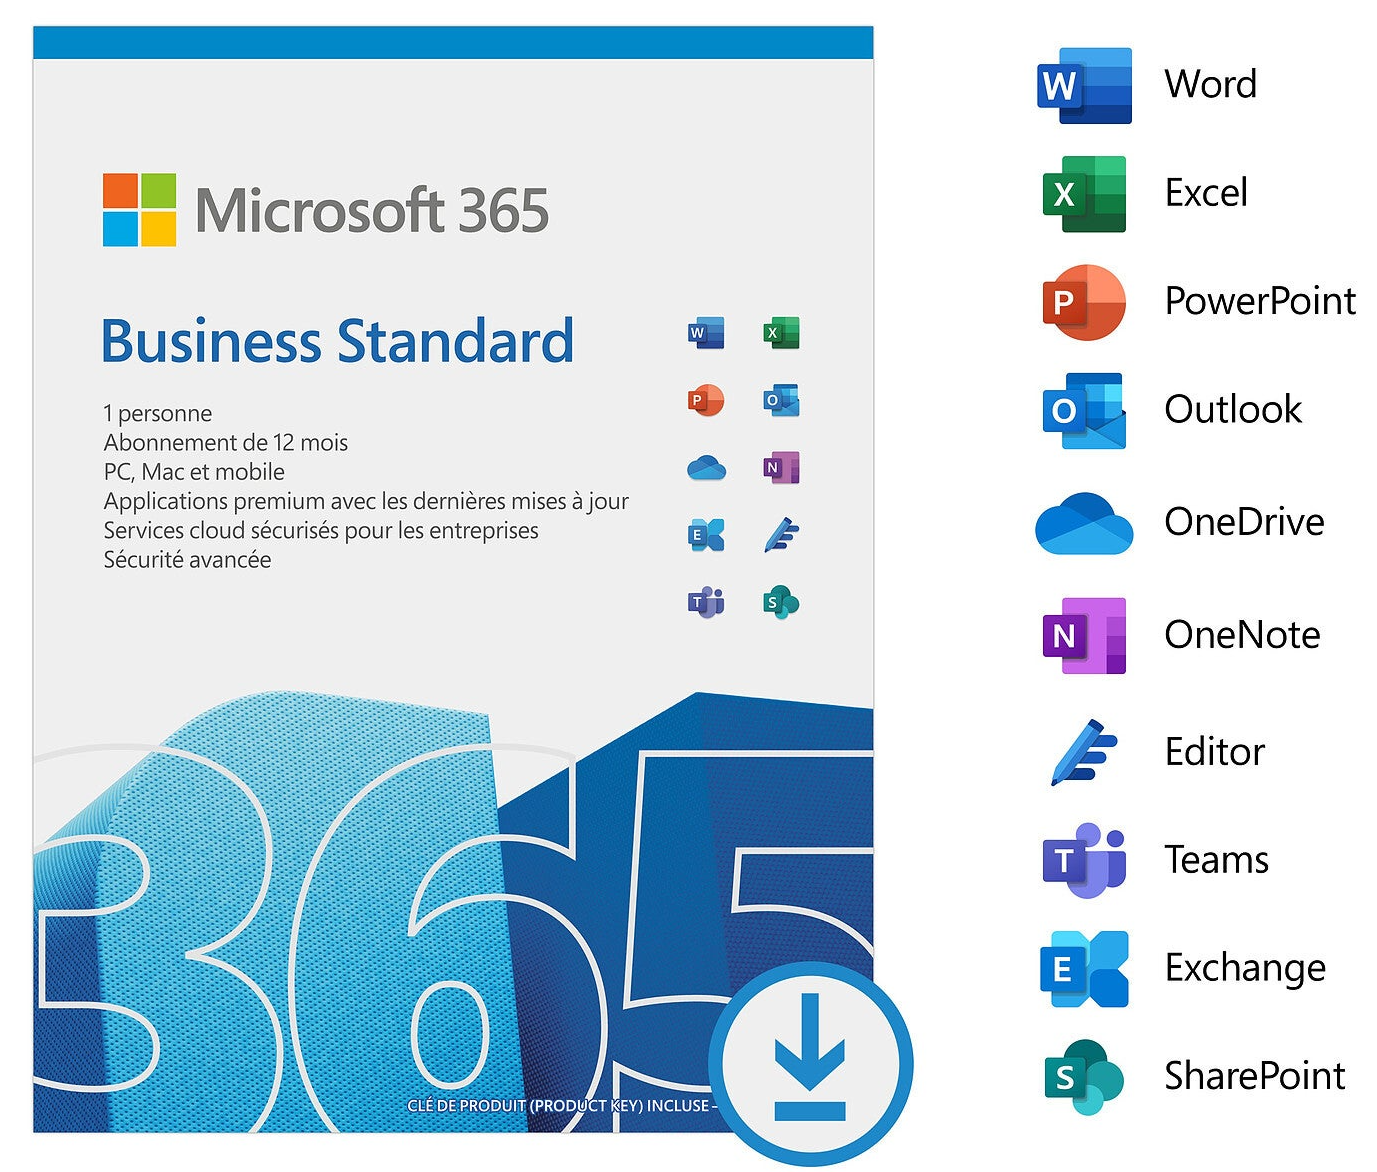Click the small PowerPoint icon on the product box
The height and width of the screenshot is (1172, 1377).
(706, 400)
